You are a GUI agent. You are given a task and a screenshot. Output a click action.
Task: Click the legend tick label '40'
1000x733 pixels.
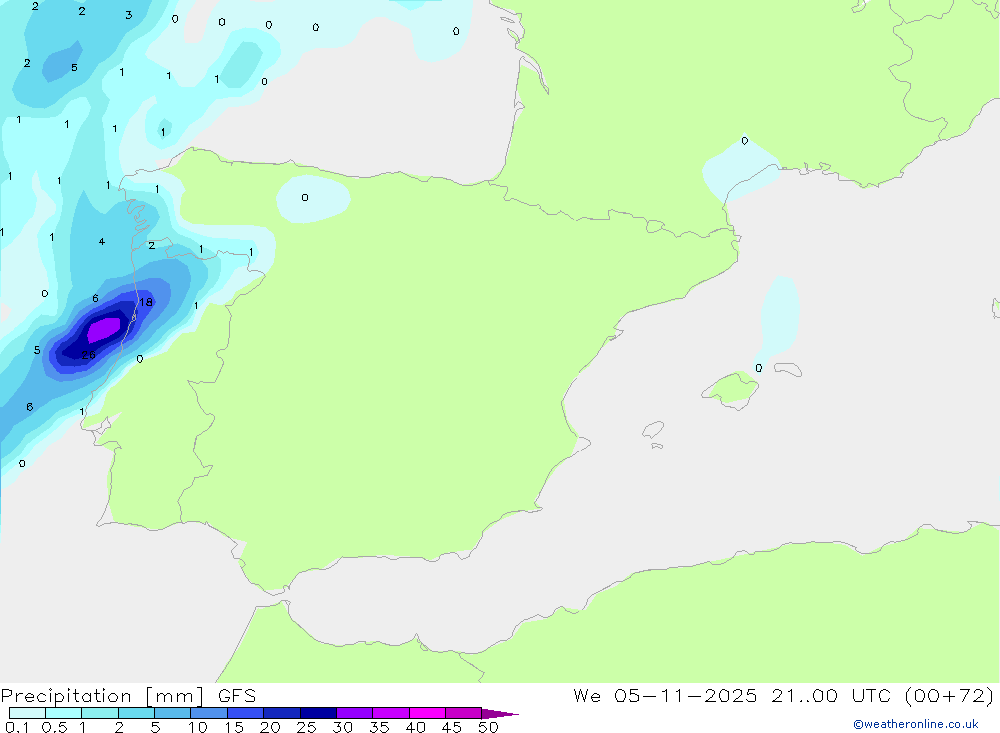pos(416,727)
